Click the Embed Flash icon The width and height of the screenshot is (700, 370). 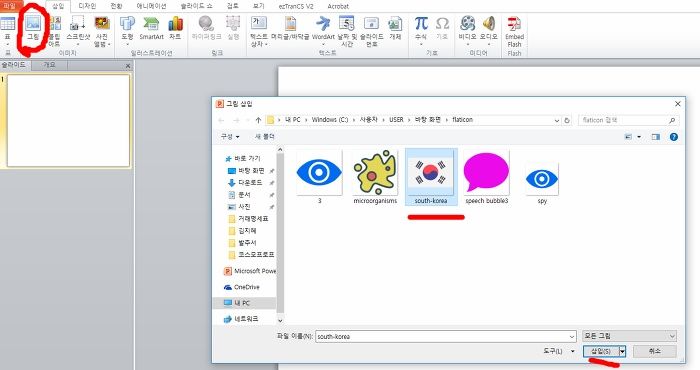[514, 31]
